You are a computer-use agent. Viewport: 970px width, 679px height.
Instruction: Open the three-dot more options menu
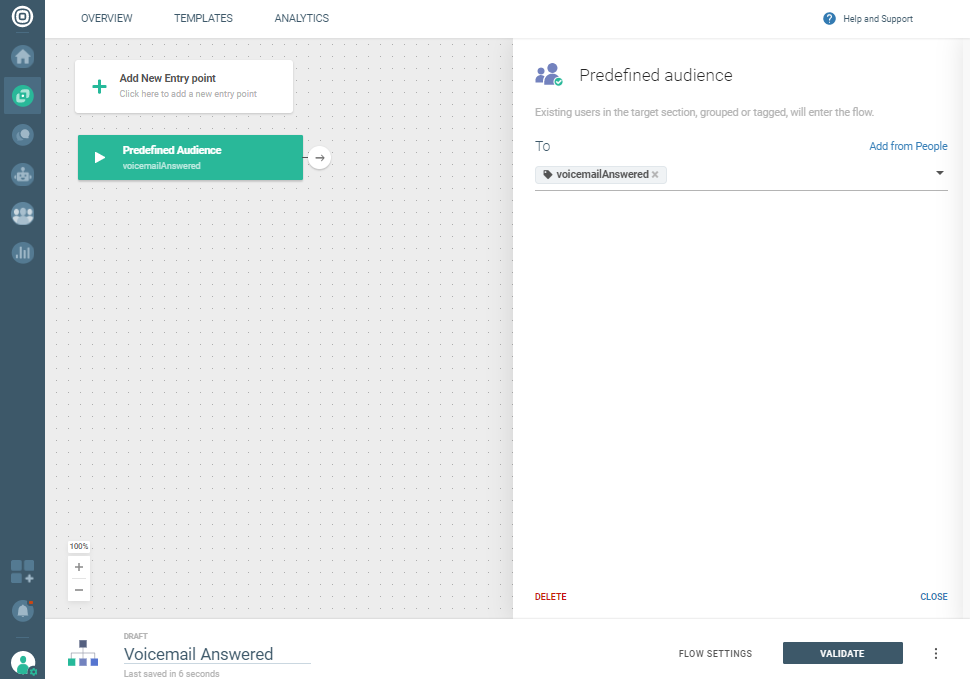[x=936, y=654]
